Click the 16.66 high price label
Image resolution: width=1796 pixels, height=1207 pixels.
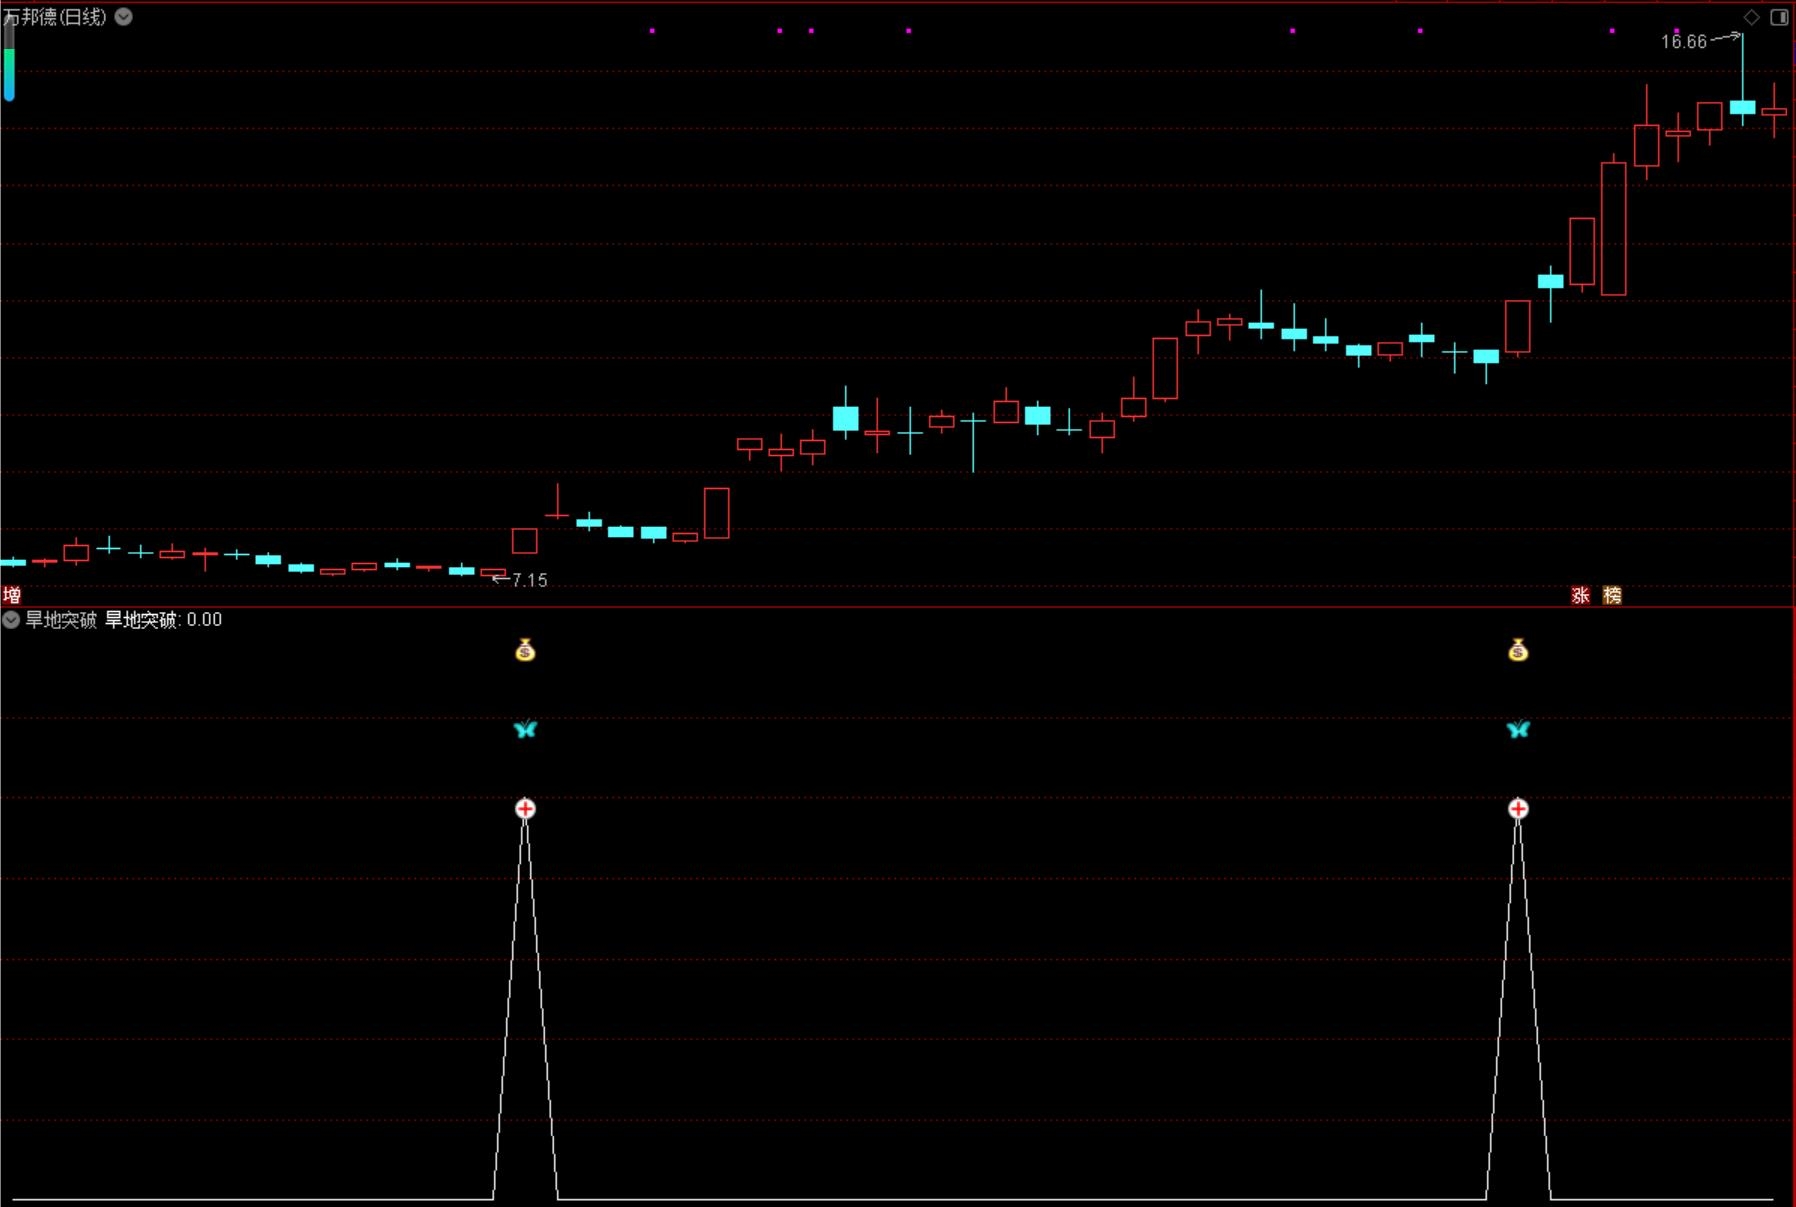[1684, 42]
